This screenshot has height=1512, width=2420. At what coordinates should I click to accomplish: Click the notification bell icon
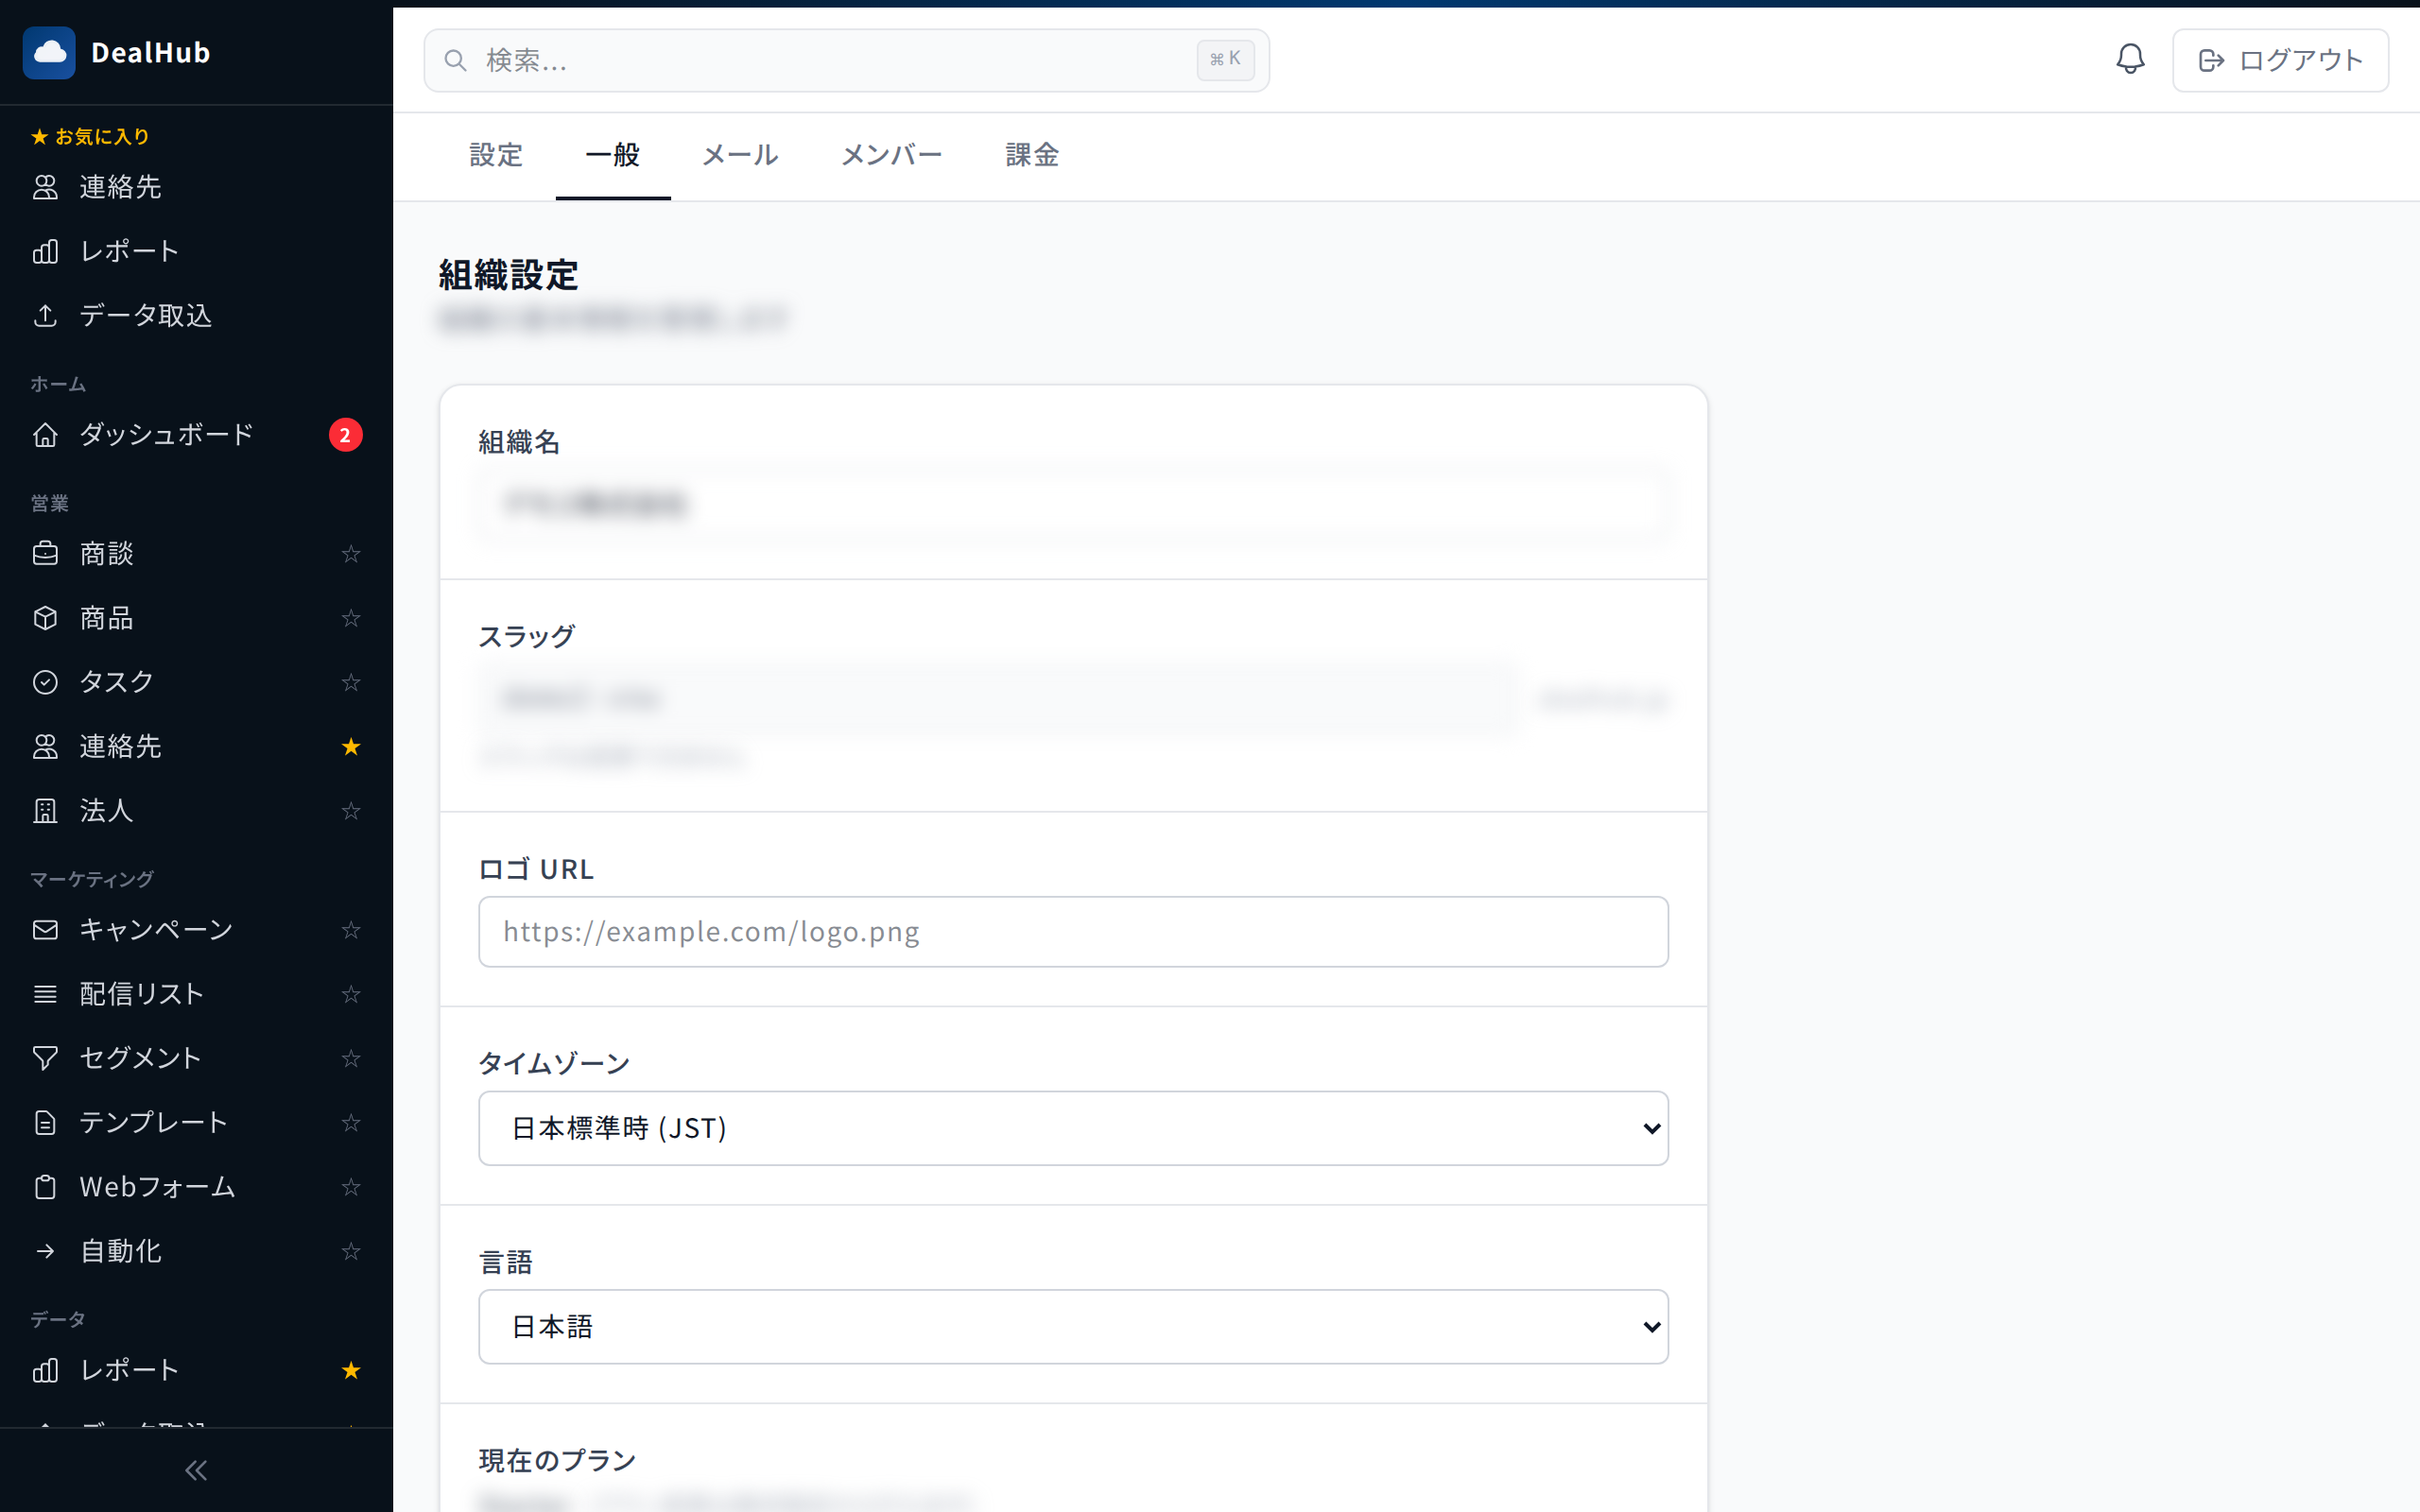(x=2130, y=59)
